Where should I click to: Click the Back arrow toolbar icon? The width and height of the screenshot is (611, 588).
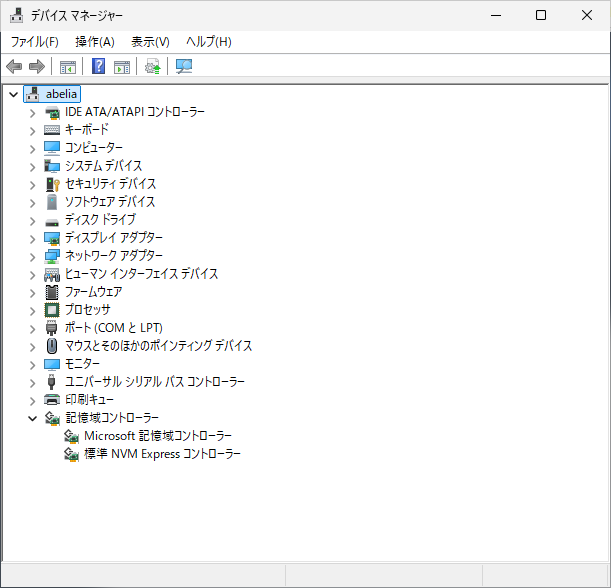click(14, 67)
